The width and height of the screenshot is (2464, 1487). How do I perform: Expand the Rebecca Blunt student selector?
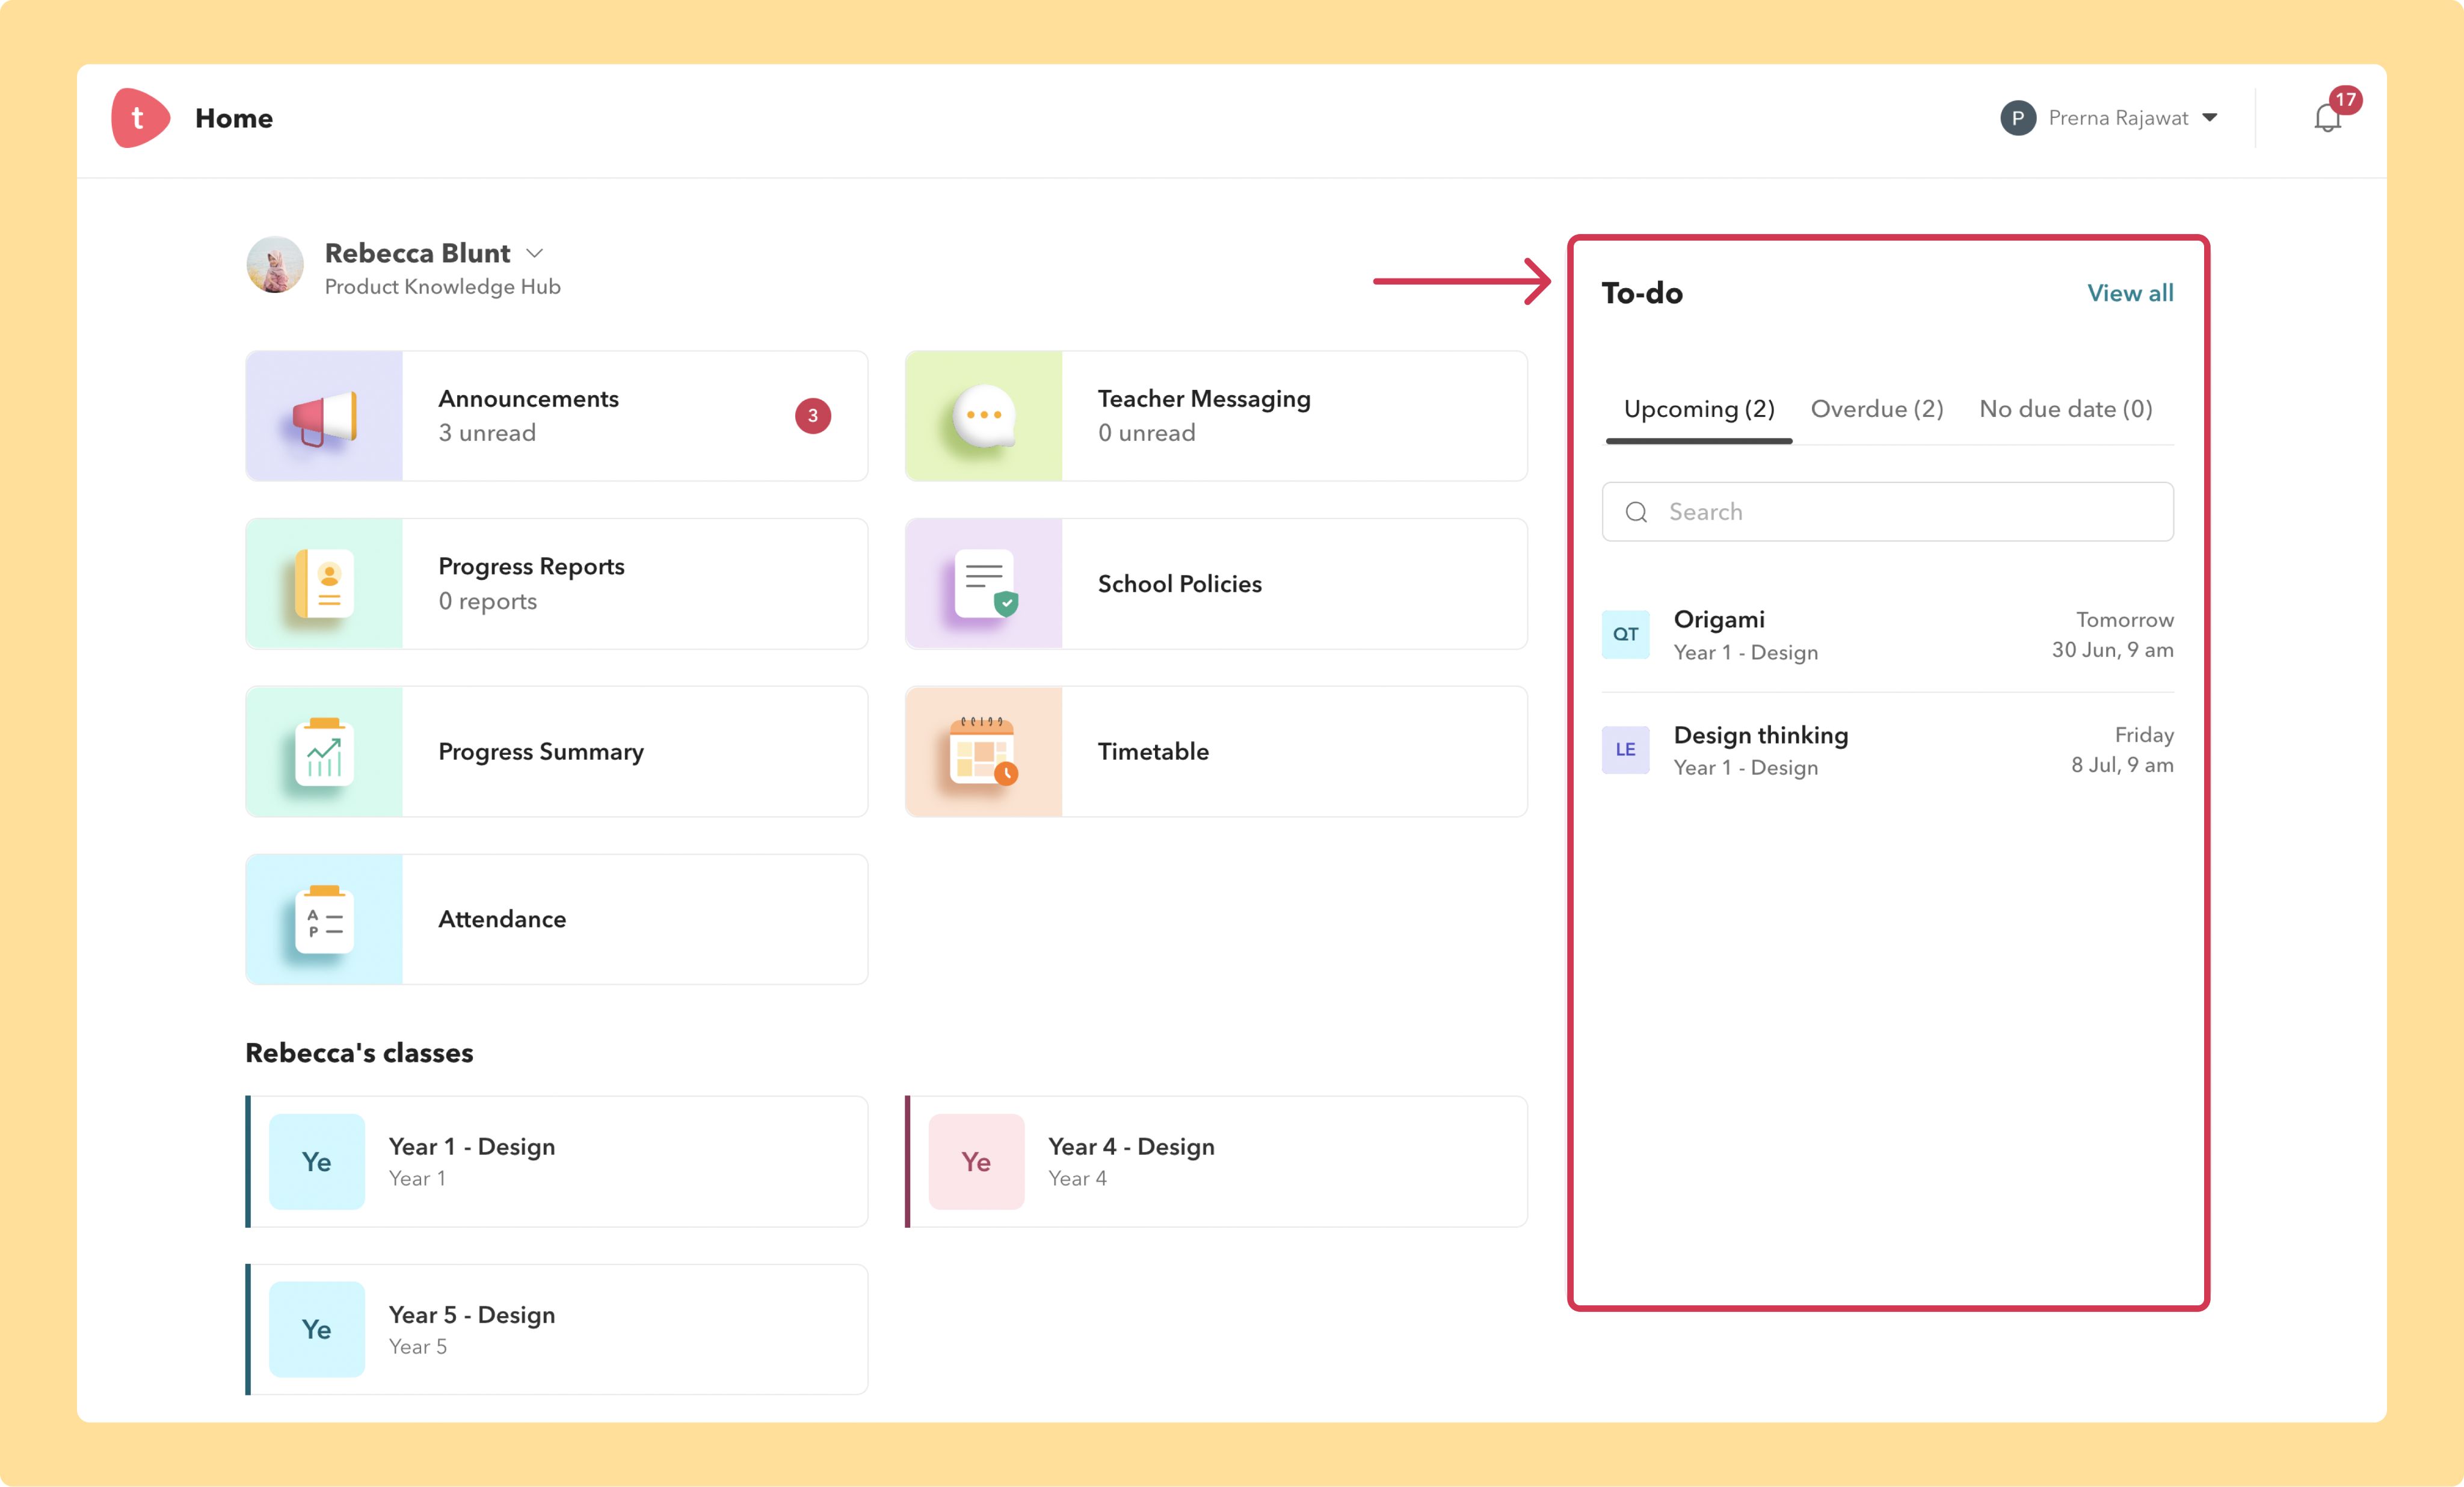(x=536, y=252)
